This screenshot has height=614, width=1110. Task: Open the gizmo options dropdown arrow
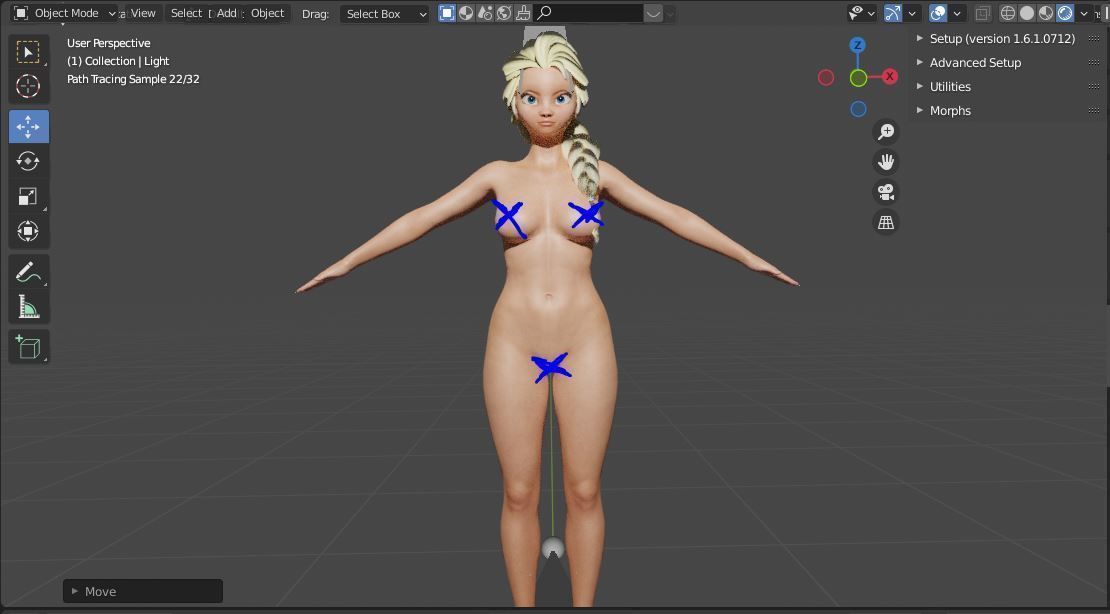[x=912, y=13]
